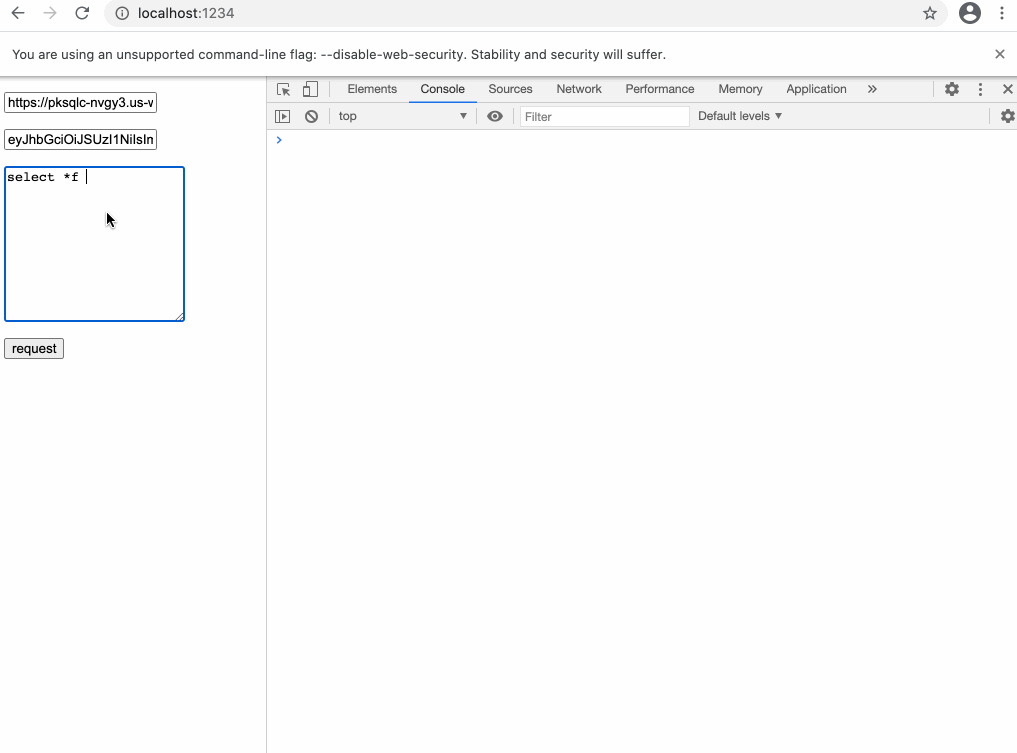Expand hidden DevTools tabs with the chevron
The width and height of the screenshot is (1017, 753).
click(x=872, y=89)
